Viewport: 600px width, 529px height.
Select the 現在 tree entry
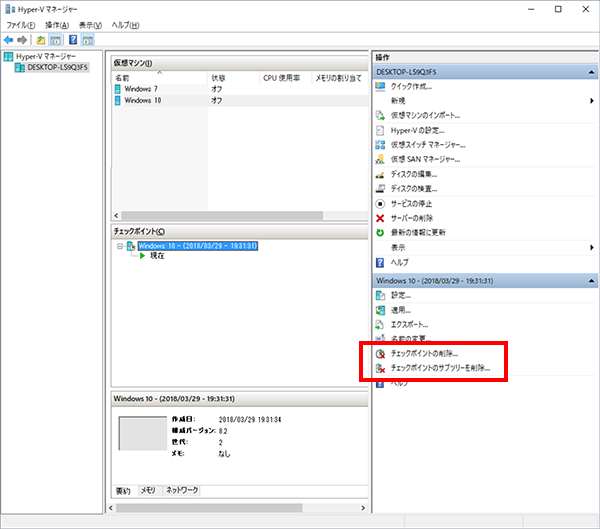(x=157, y=256)
